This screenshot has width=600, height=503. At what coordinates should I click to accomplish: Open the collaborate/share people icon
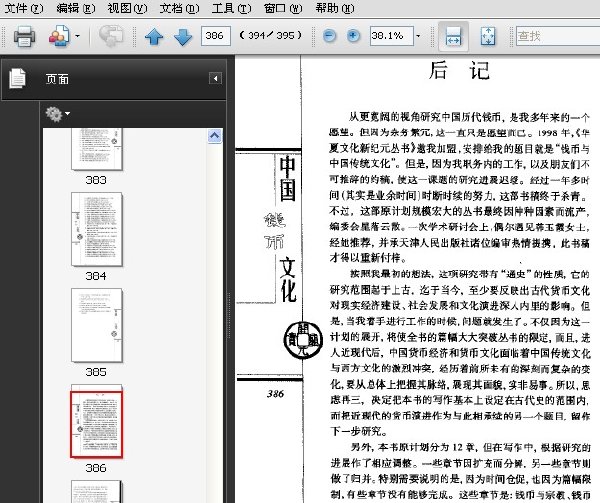tap(59, 36)
